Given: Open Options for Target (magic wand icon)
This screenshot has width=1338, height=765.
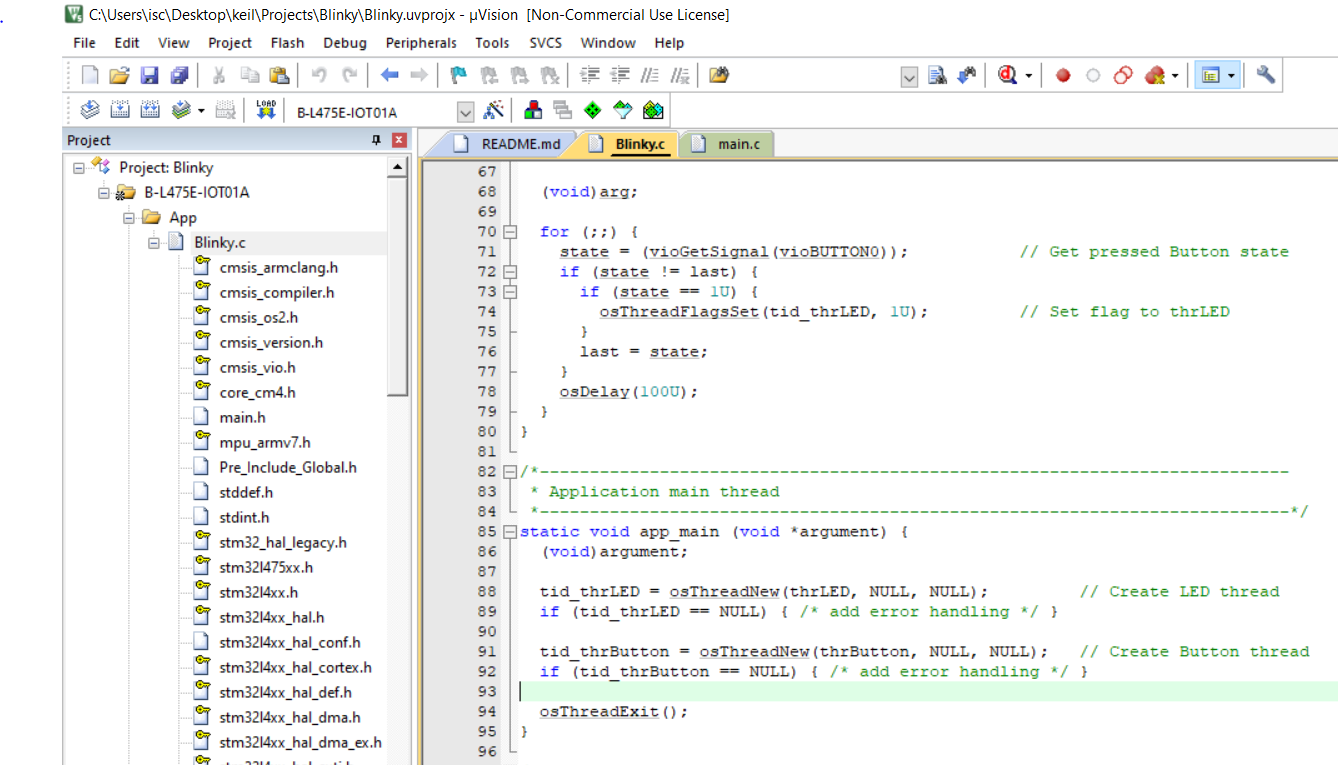Looking at the screenshot, I should pyautogui.click(x=494, y=111).
